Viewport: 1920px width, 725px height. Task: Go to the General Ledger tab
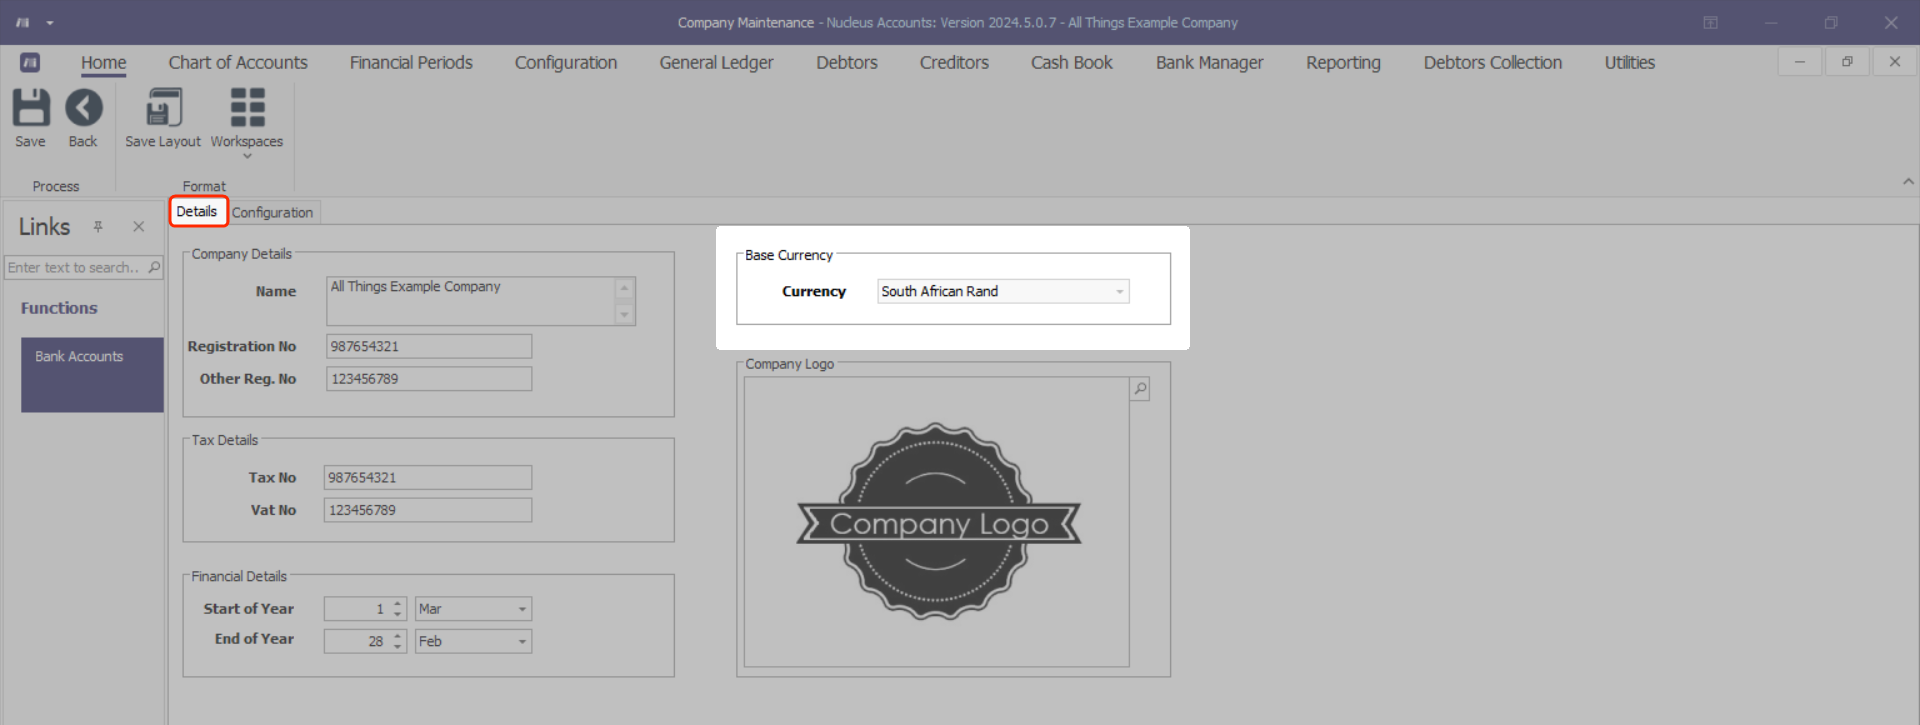click(x=716, y=62)
